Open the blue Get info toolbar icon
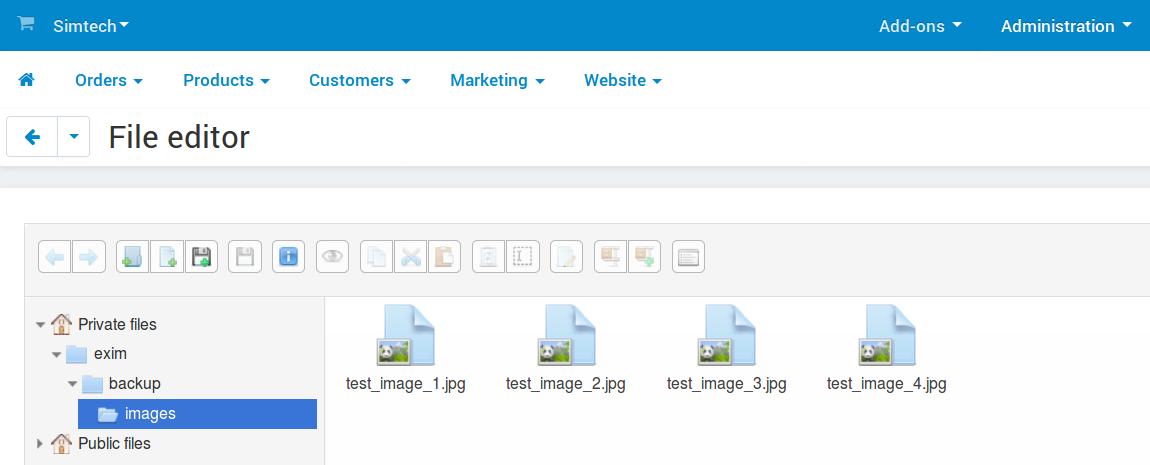Image resolution: width=1150 pixels, height=465 pixels. click(289, 257)
